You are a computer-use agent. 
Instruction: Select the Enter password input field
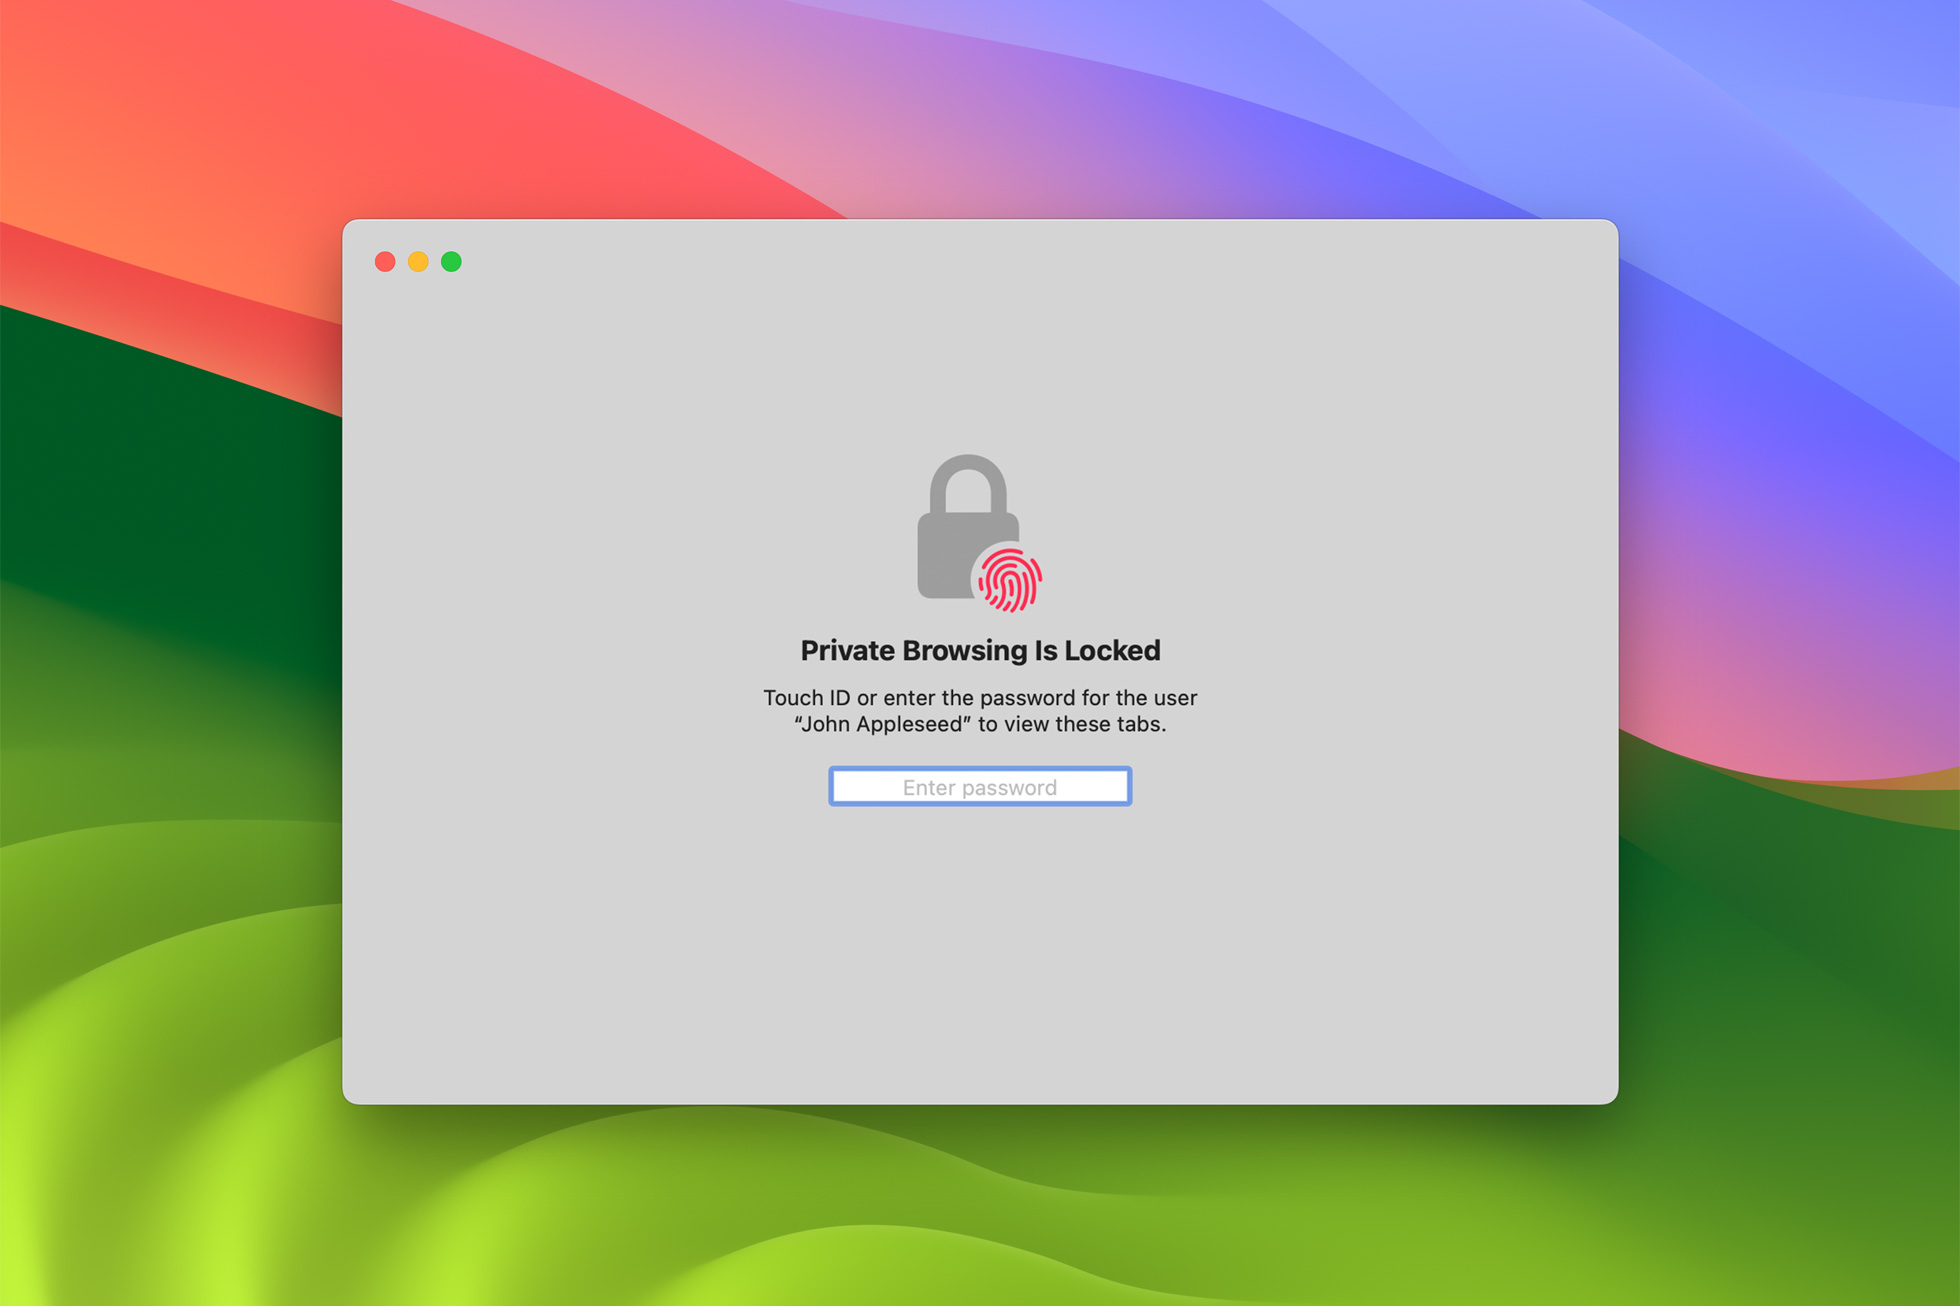[x=981, y=787]
